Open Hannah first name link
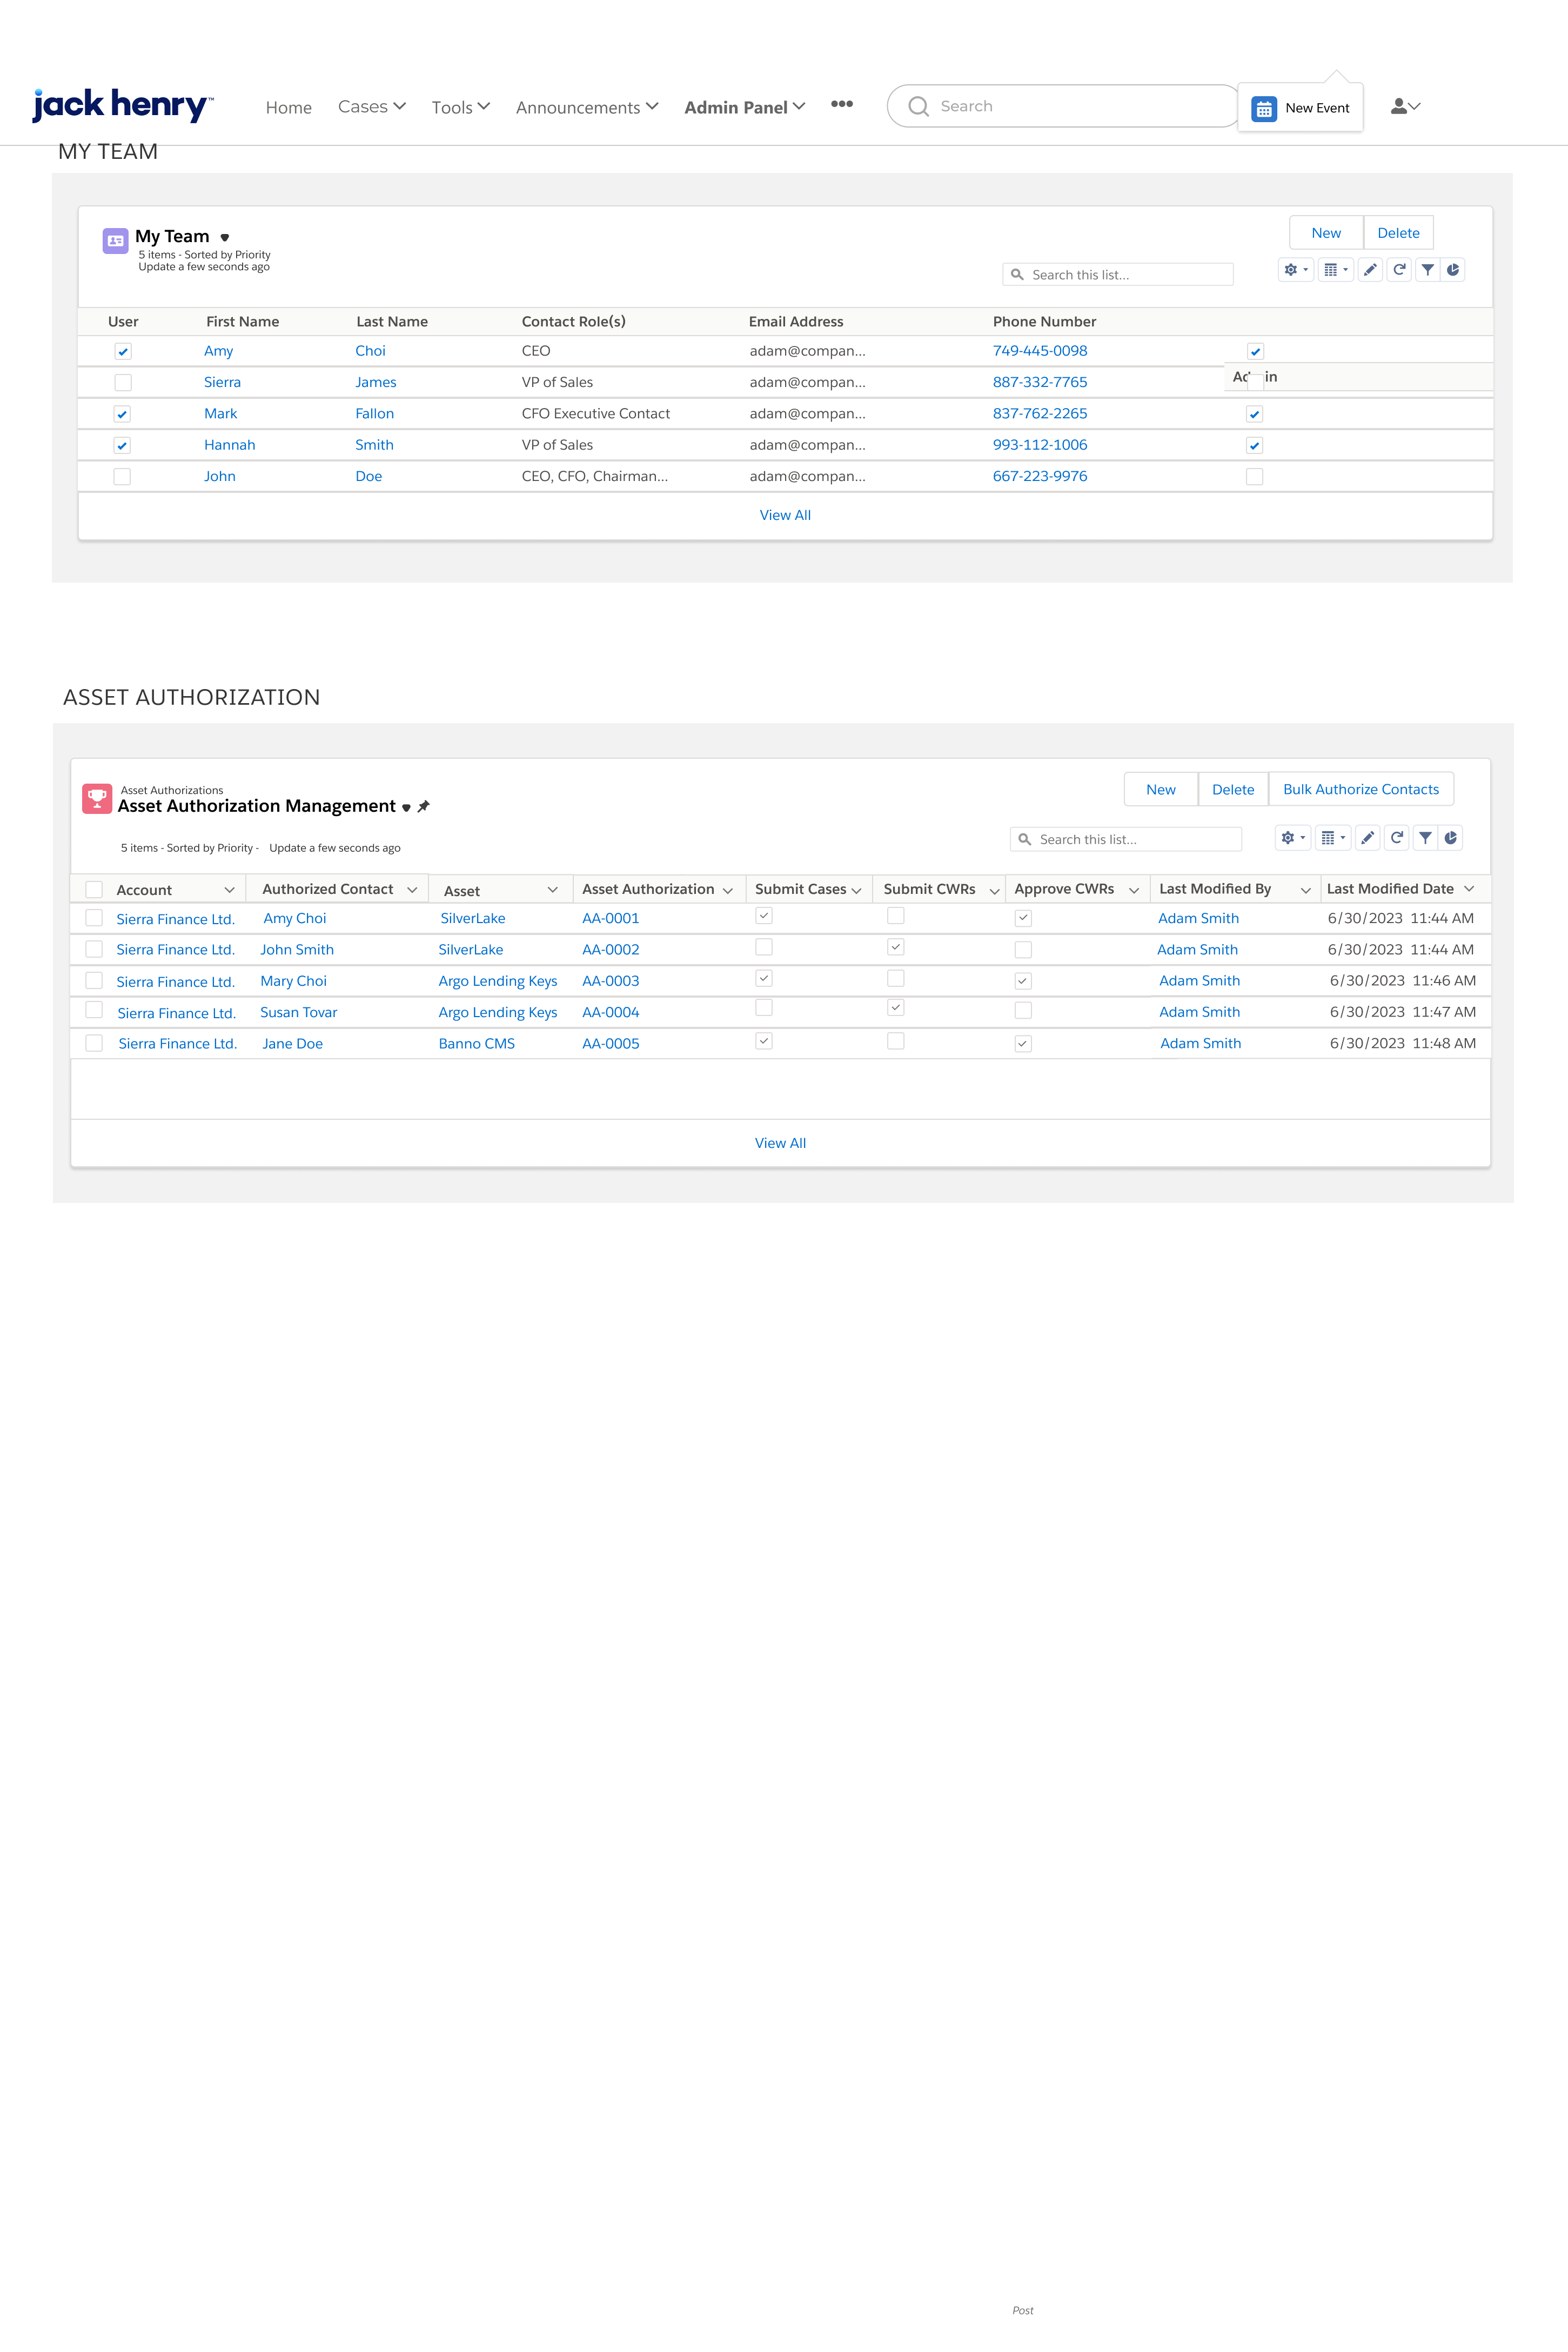This screenshot has width=1568, height=2352. [230, 445]
